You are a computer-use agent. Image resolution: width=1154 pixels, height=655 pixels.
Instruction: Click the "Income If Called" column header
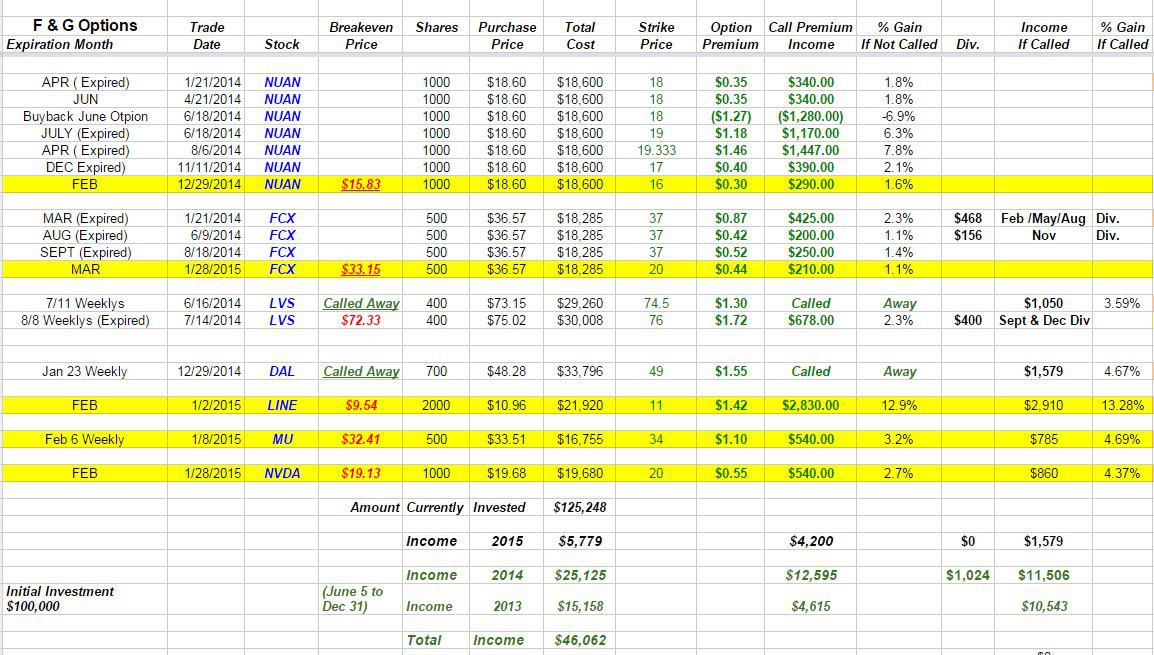point(1044,35)
